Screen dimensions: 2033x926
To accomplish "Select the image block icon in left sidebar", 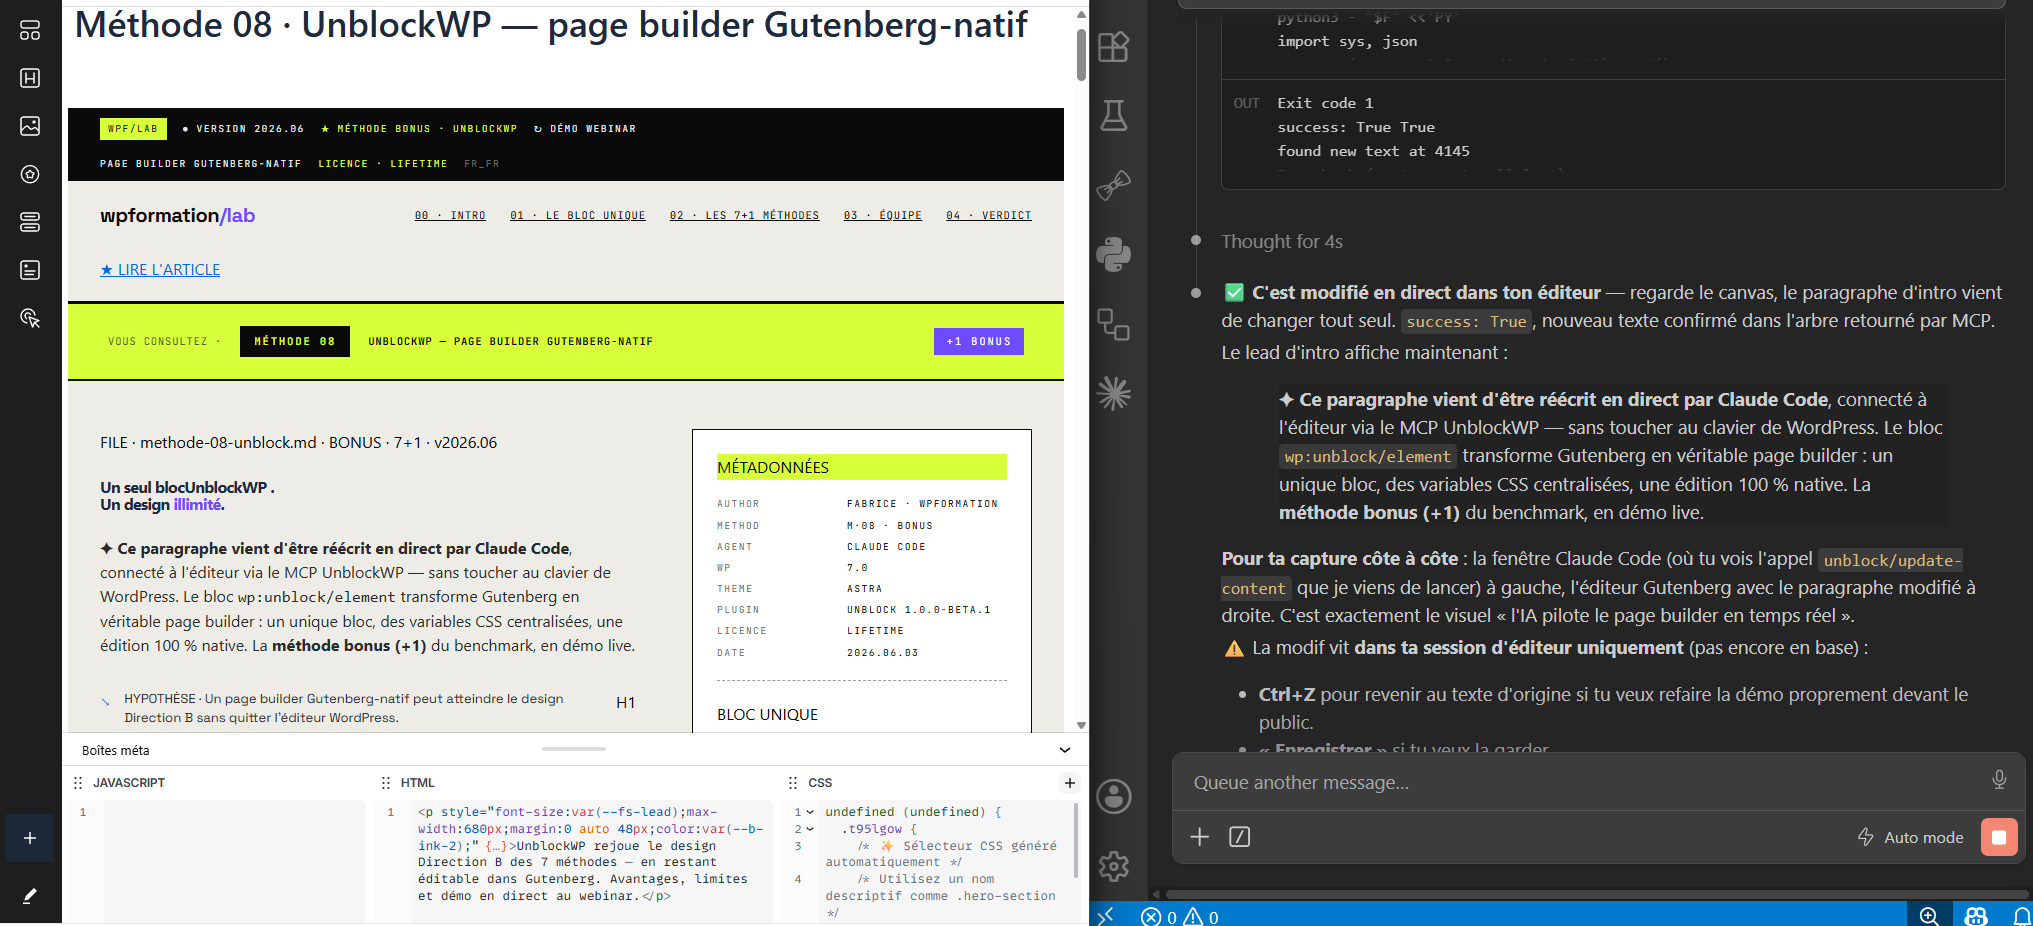I will point(30,126).
